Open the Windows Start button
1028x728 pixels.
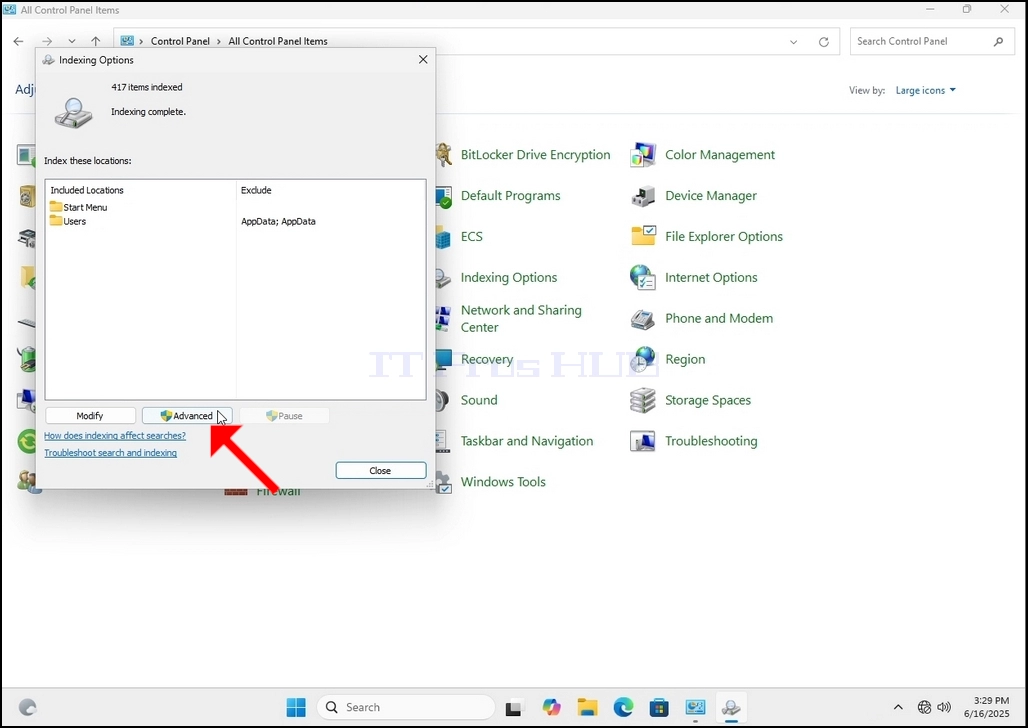(x=296, y=707)
